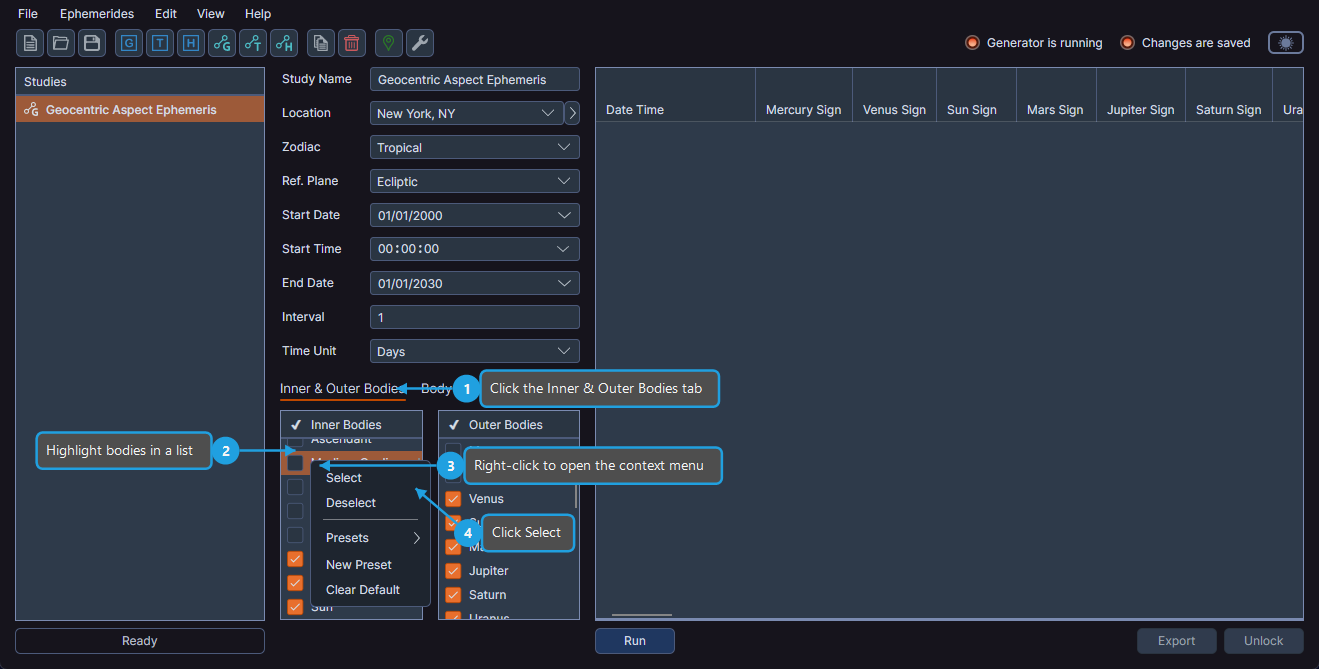This screenshot has height=669, width=1319.
Task: Create a Heliocentric ephemeris with the H icon
Action: point(190,43)
